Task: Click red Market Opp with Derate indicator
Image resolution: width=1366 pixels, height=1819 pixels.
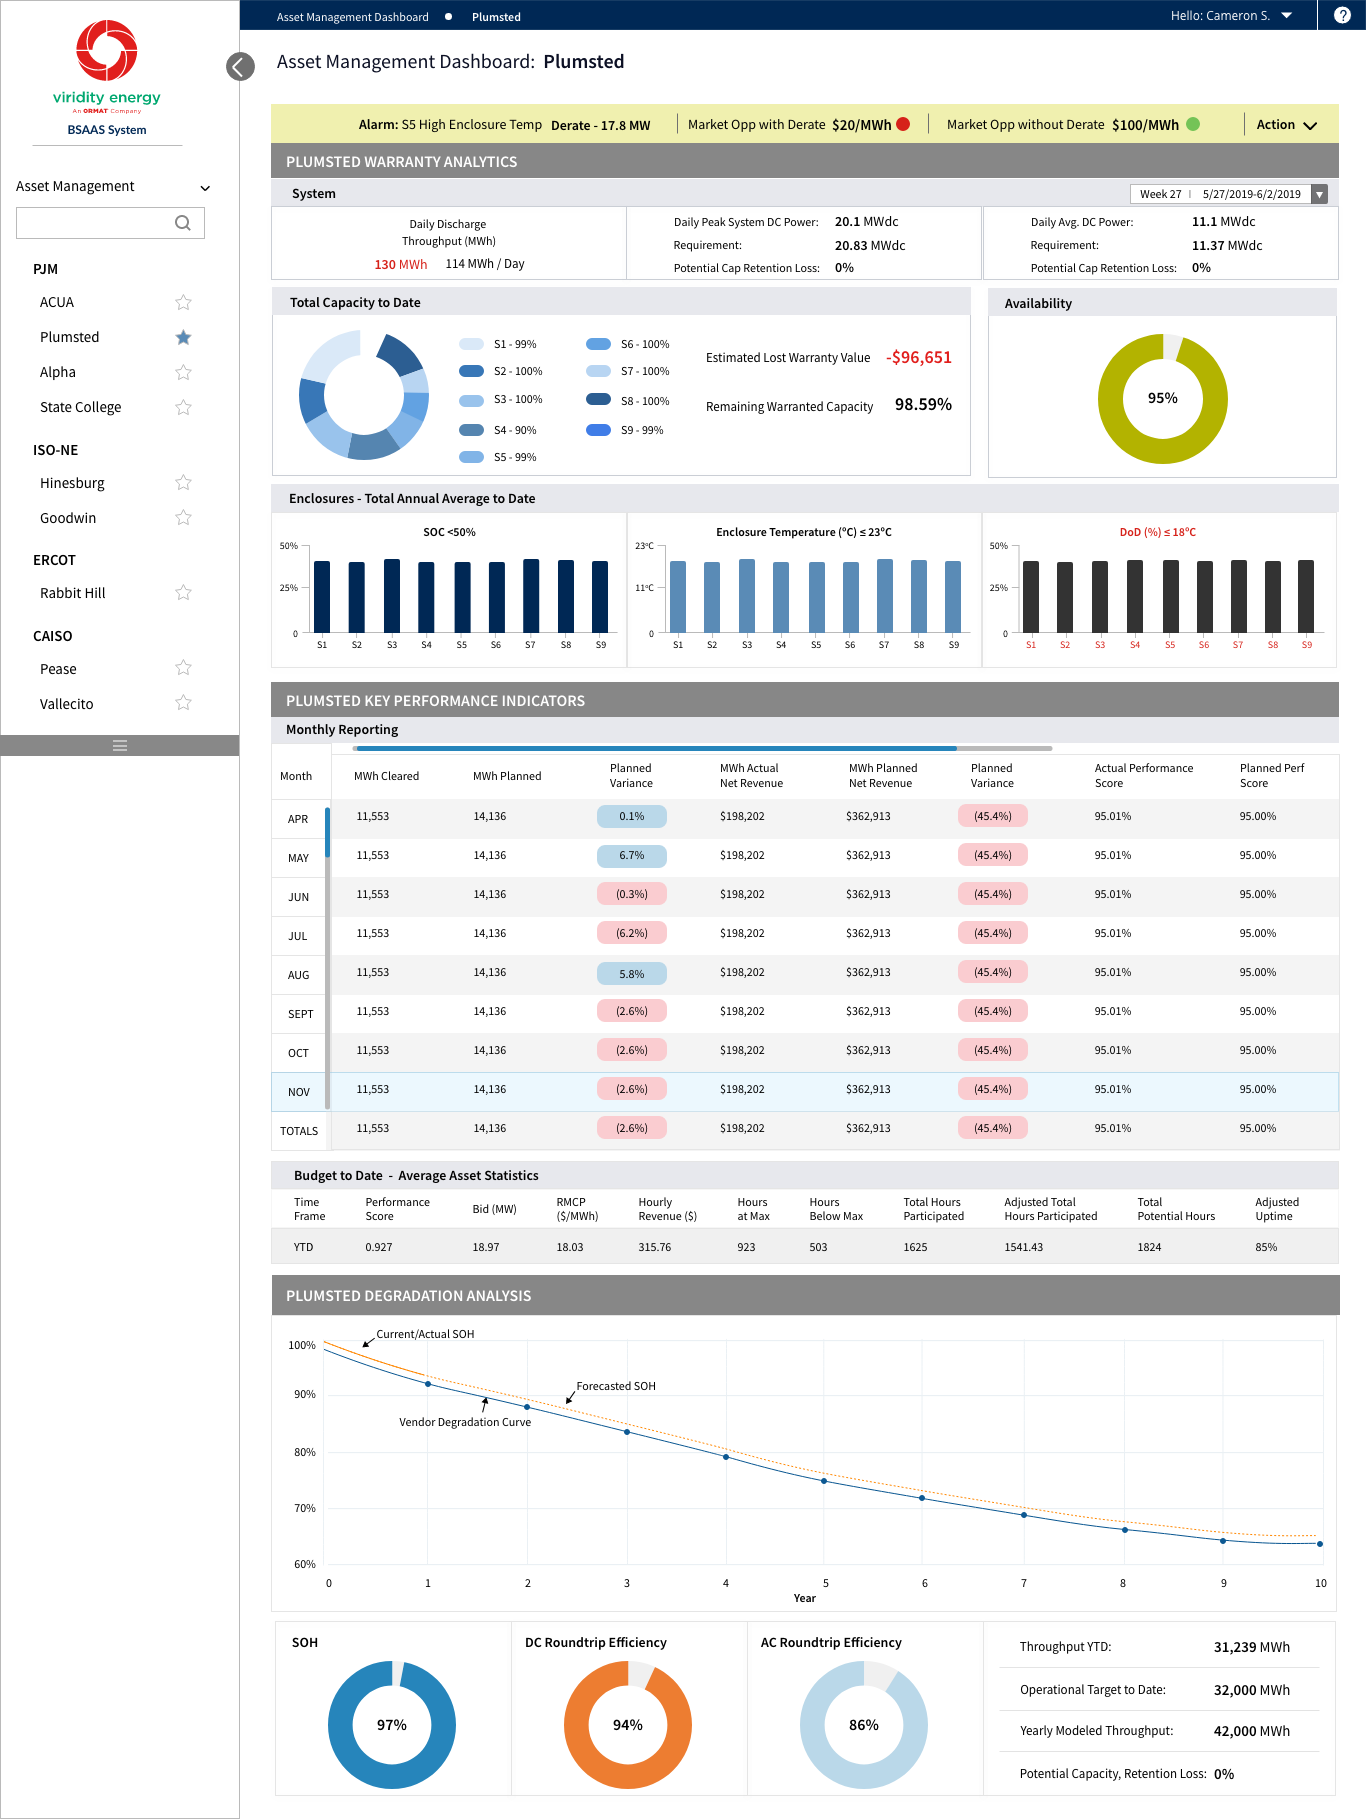Action: click(903, 124)
